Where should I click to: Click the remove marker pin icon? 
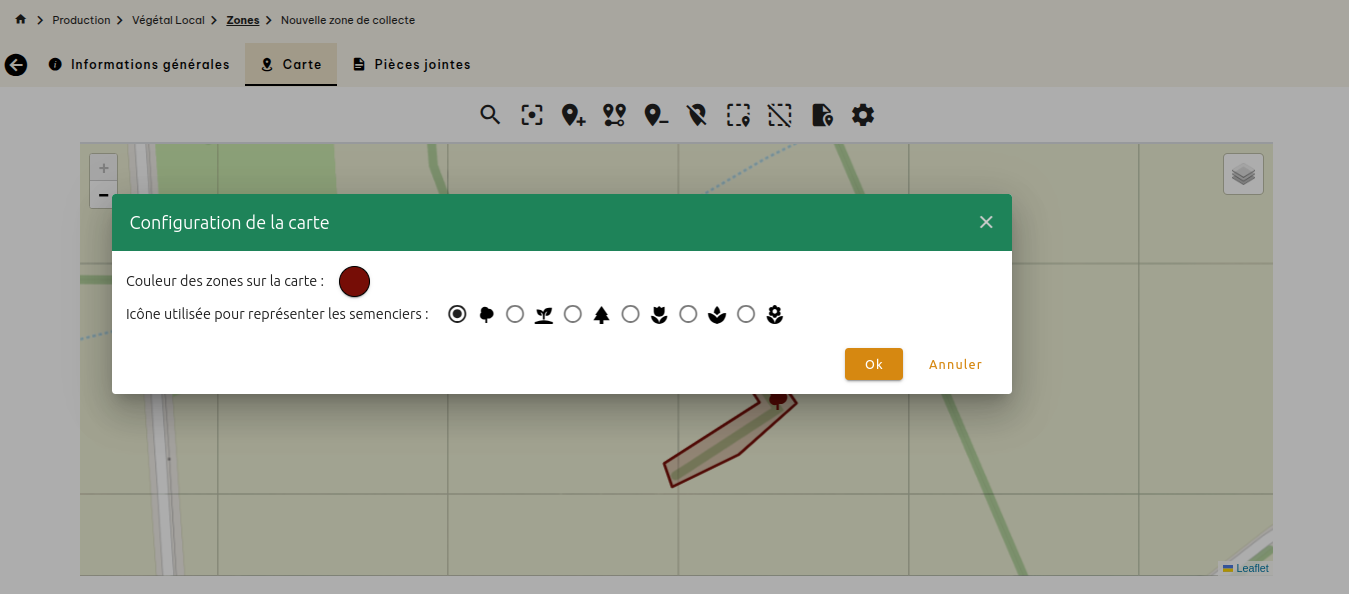[656, 115]
